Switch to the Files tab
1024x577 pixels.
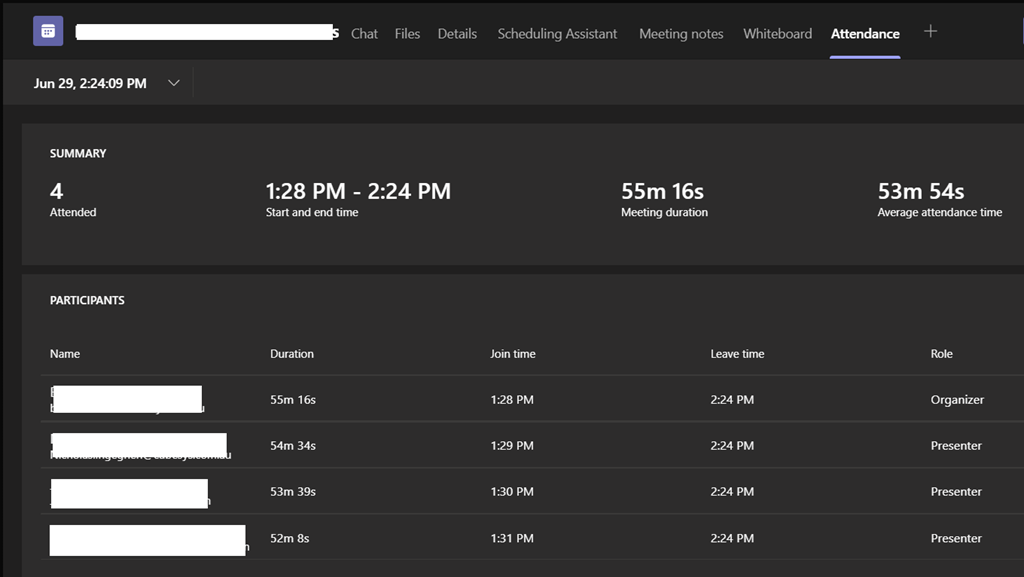[x=407, y=34]
